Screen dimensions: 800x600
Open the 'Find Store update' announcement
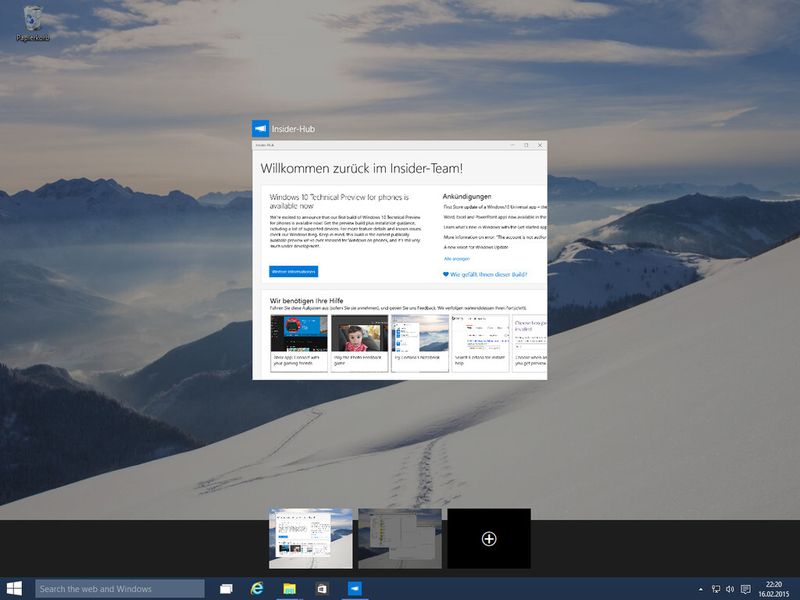pos(495,207)
